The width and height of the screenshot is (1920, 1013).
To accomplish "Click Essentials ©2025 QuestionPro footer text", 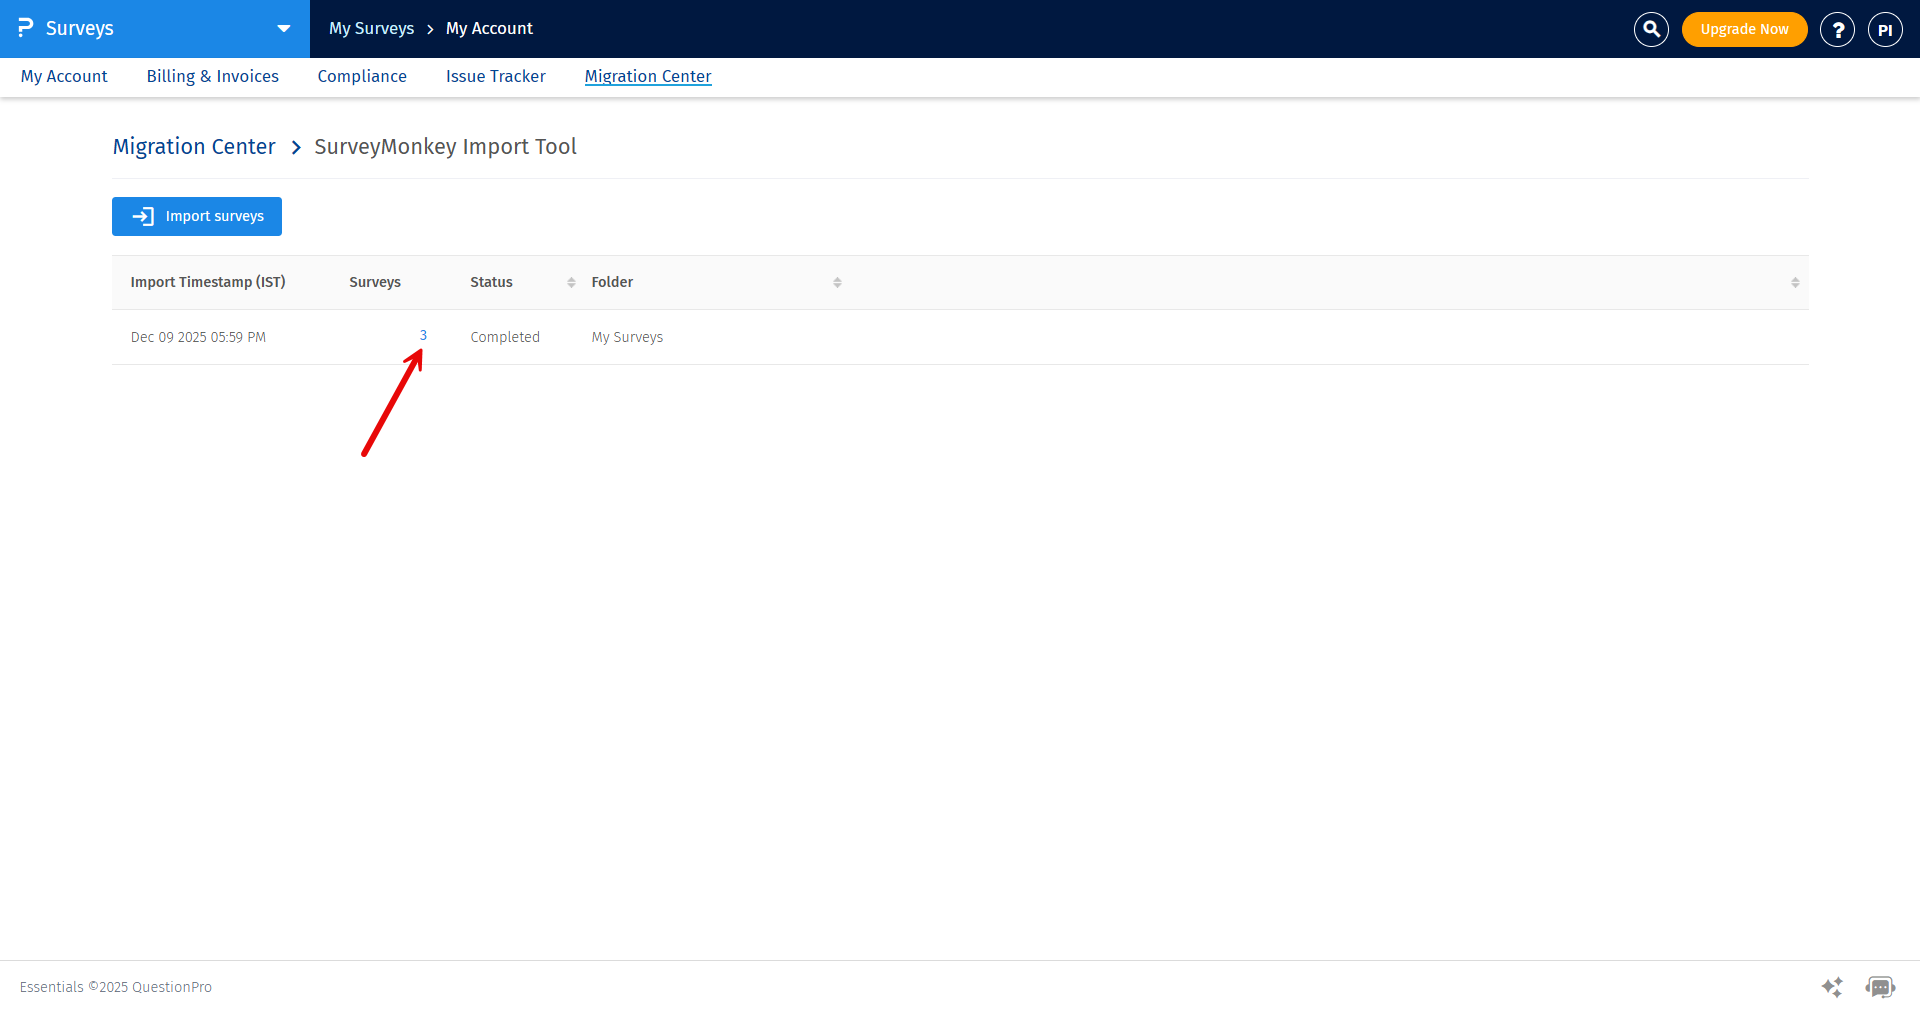I will coord(116,987).
